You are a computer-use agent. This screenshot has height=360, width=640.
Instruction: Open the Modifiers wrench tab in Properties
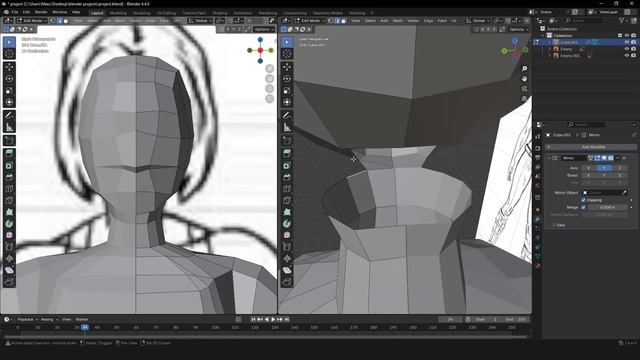tap(538, 219)
